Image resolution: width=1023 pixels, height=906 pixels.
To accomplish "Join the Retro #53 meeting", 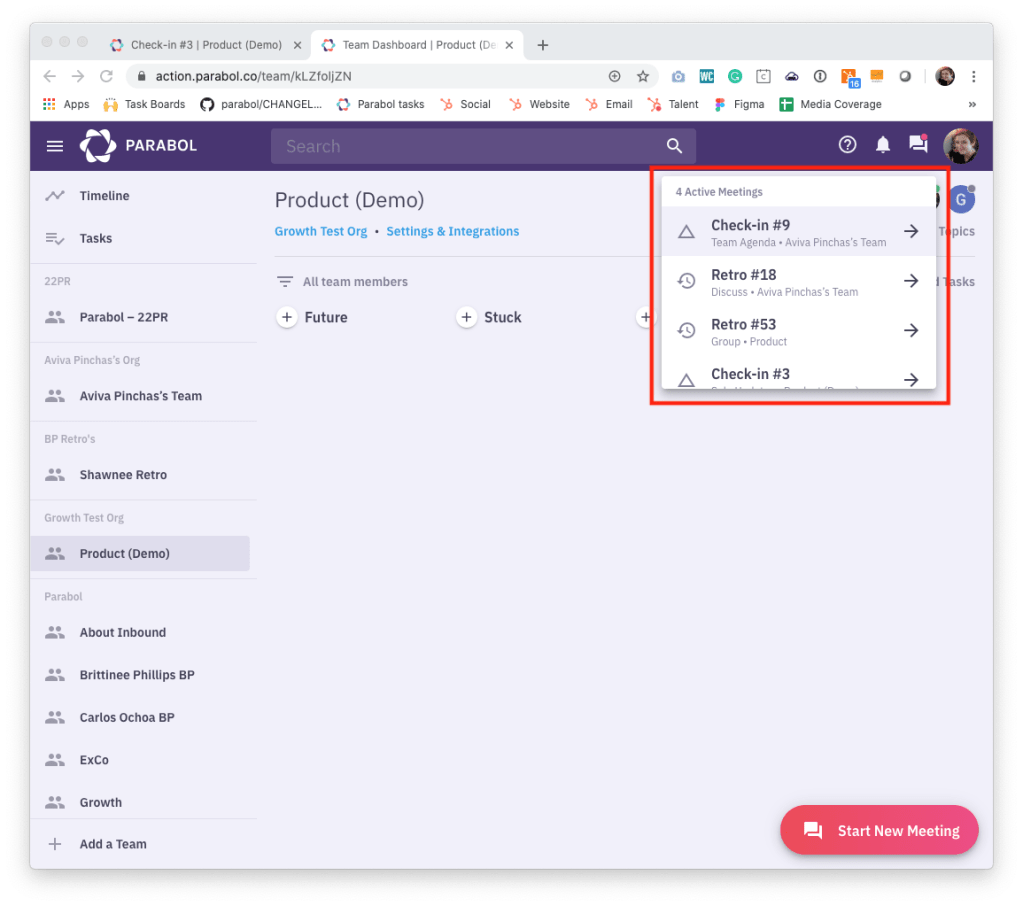I will (799, 331).
